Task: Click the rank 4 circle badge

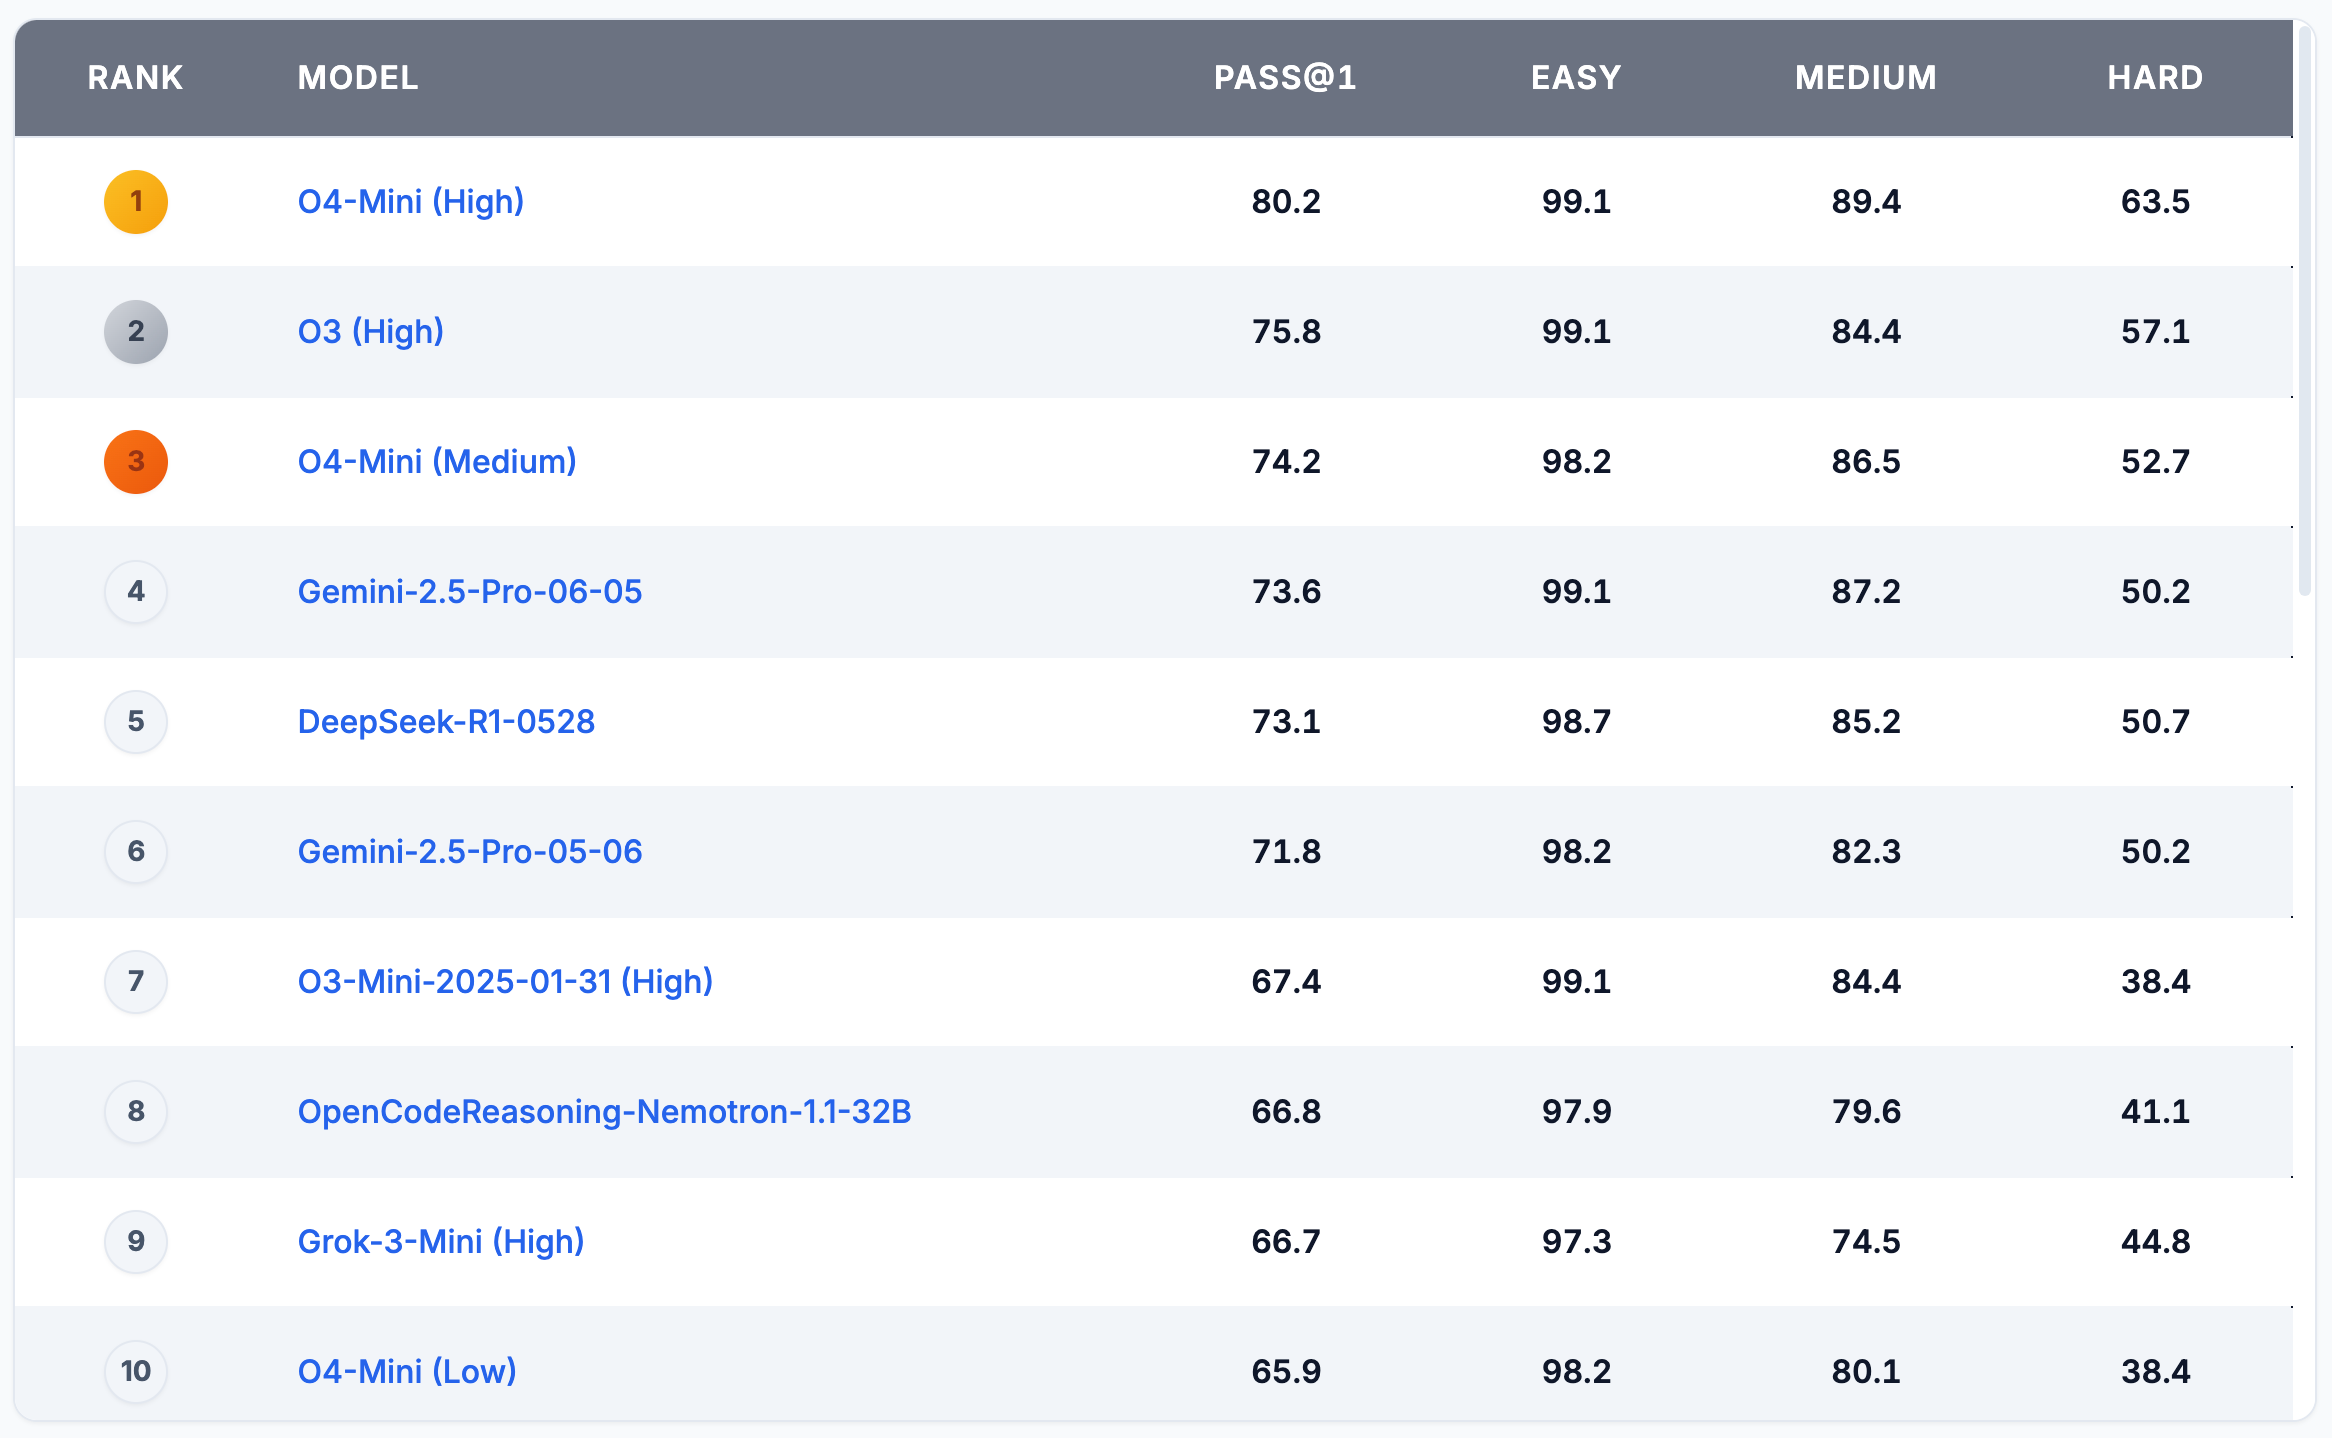Action: [x=136, y=592]
